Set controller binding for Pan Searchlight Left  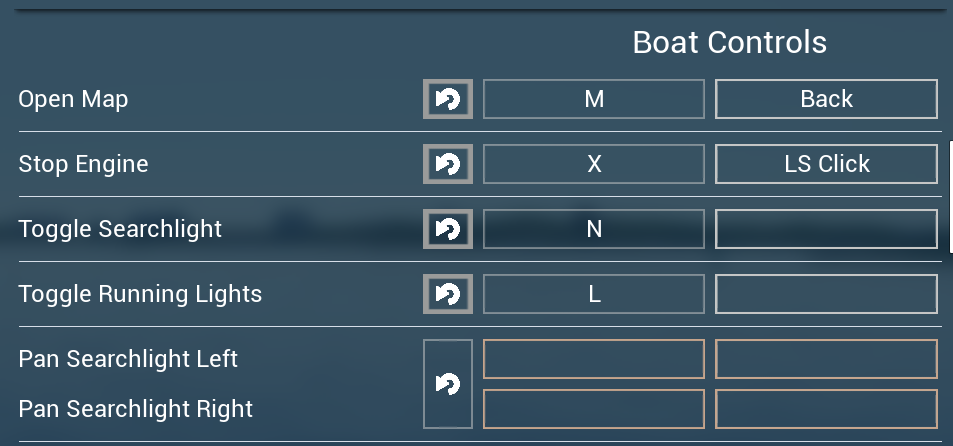pyautogui.click(x=826, y=359)
